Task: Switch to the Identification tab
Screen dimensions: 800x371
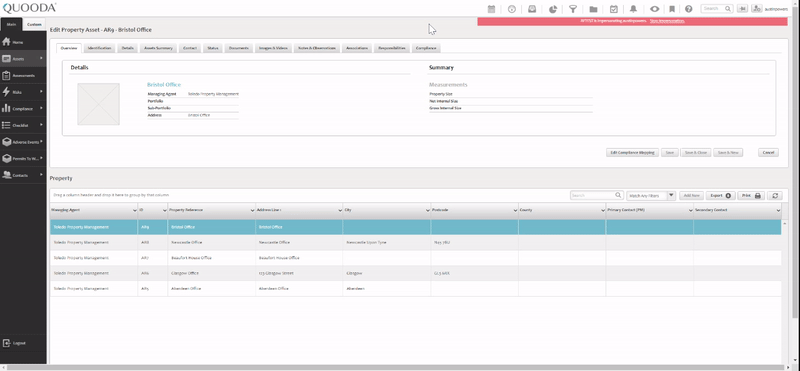Action: (x=99, y=48)
